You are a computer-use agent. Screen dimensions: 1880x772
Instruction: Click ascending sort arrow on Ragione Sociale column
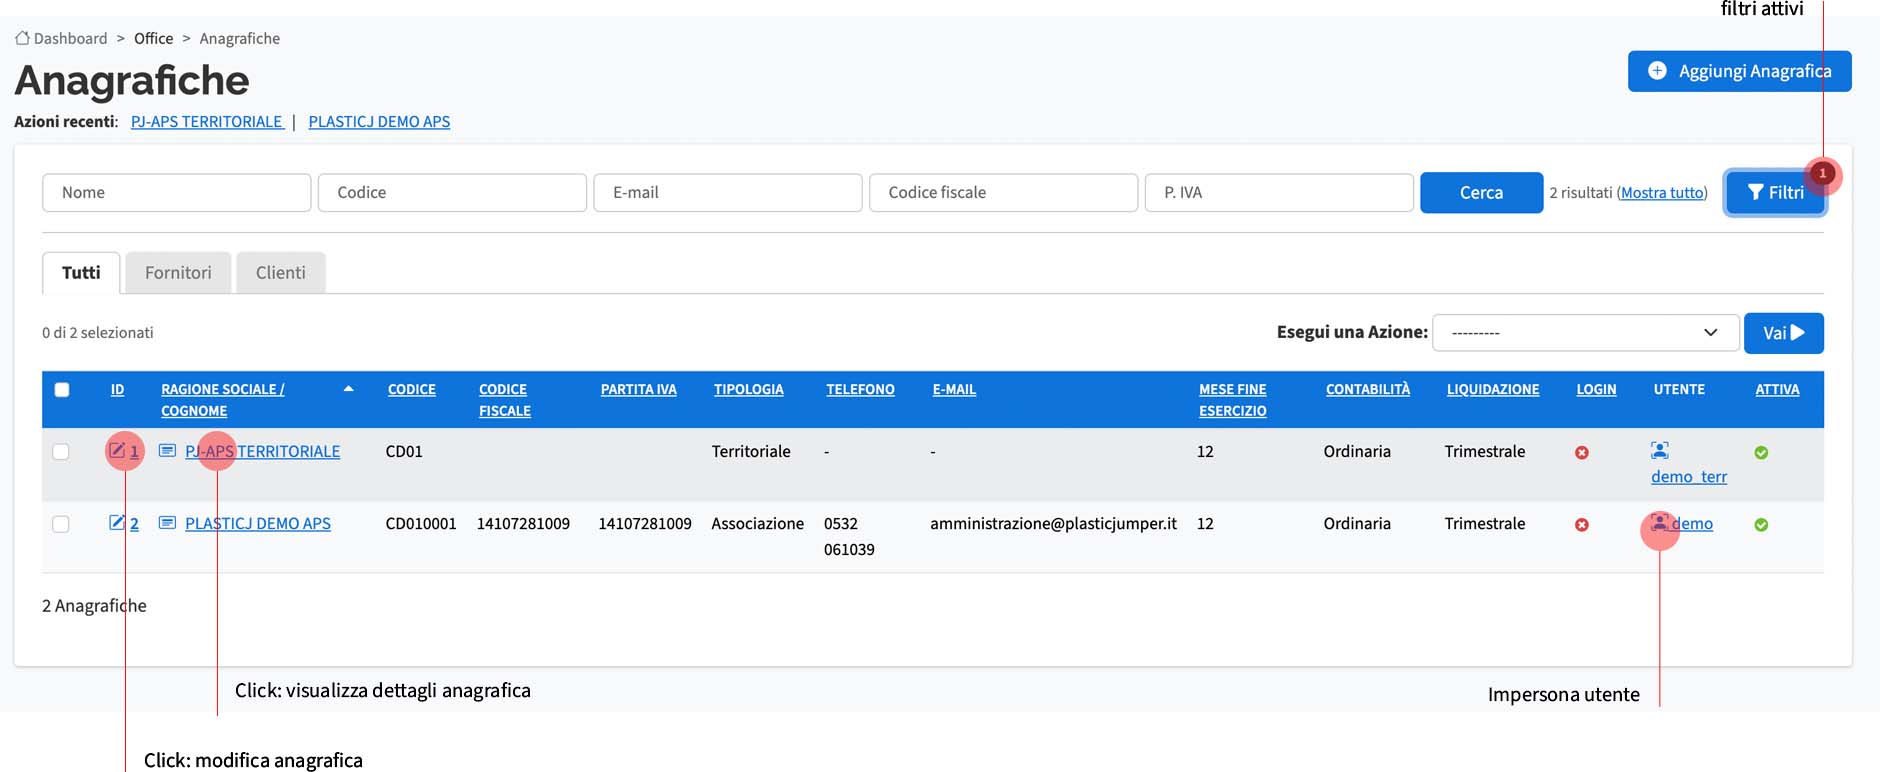(348, 389)
